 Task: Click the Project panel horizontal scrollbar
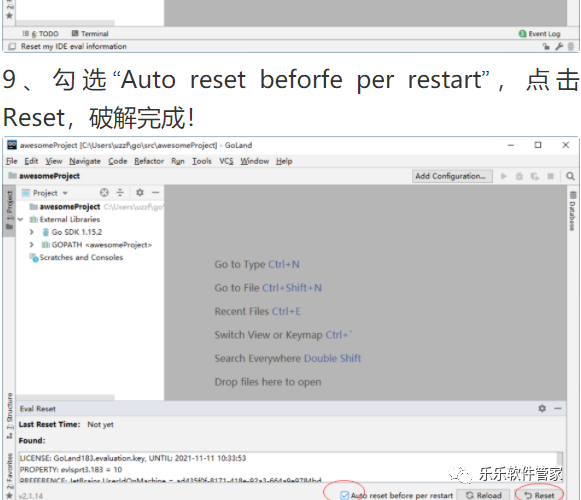65,397
